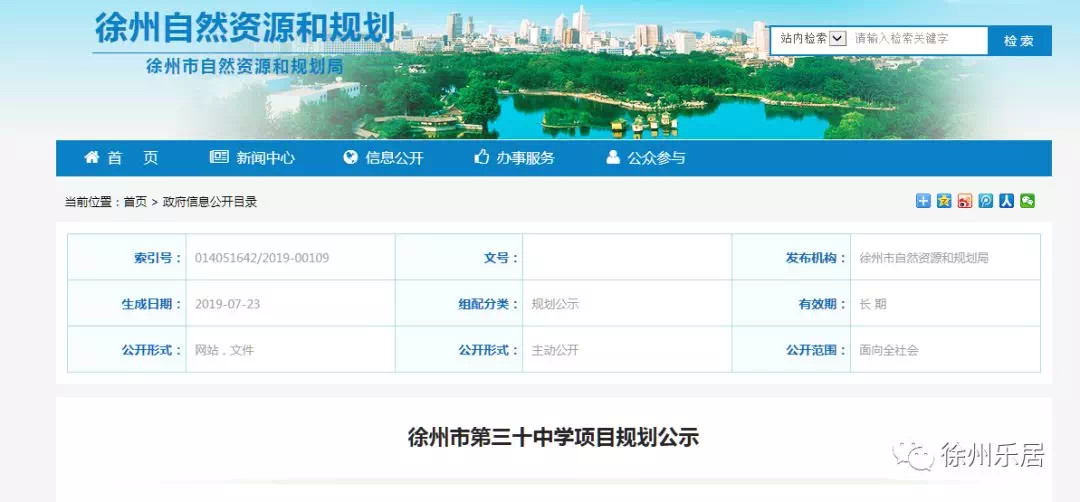The width and height of the screenshot is (1080, 502).
Task: Open 公众参与 navigation item
Action: pos(645,158)
